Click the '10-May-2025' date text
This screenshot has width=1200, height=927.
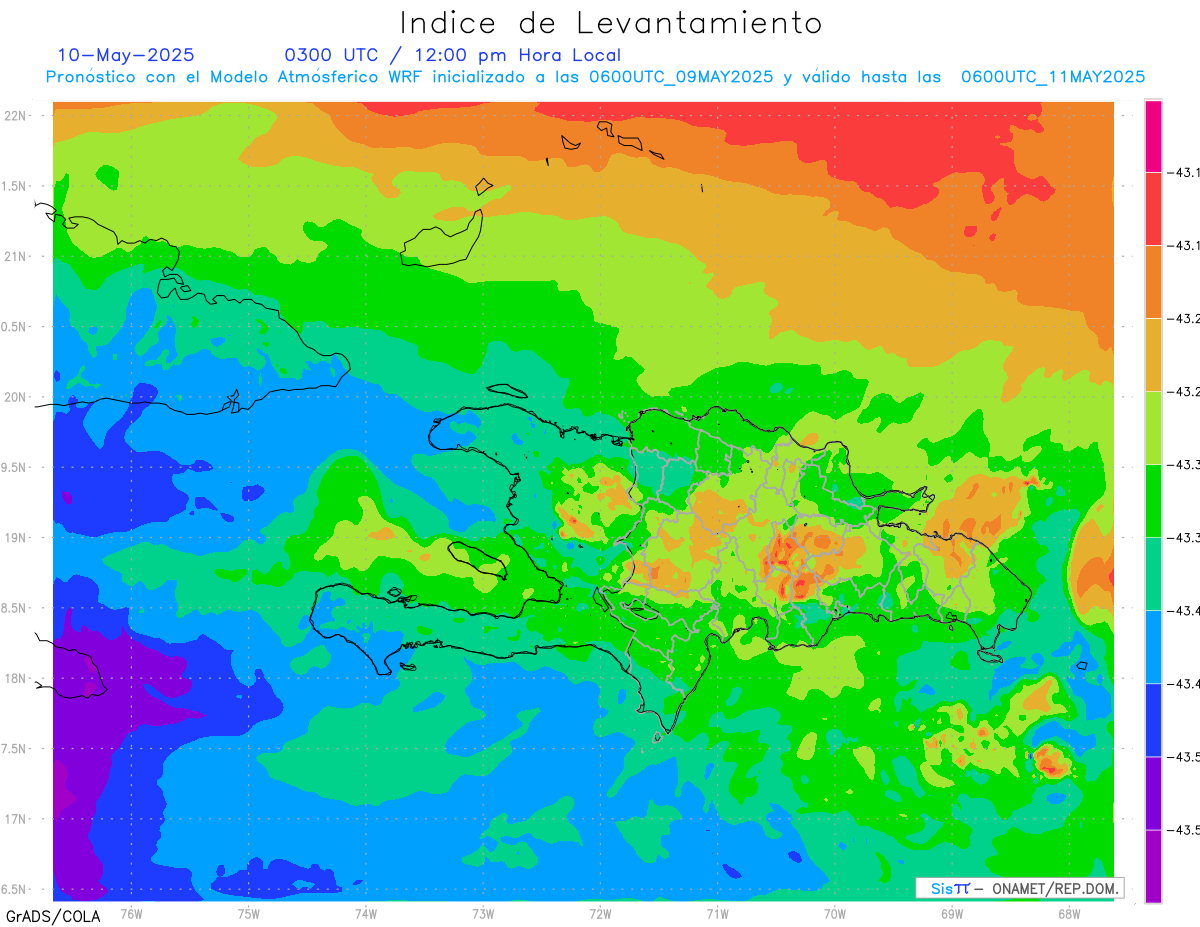[x=126, y=55]
